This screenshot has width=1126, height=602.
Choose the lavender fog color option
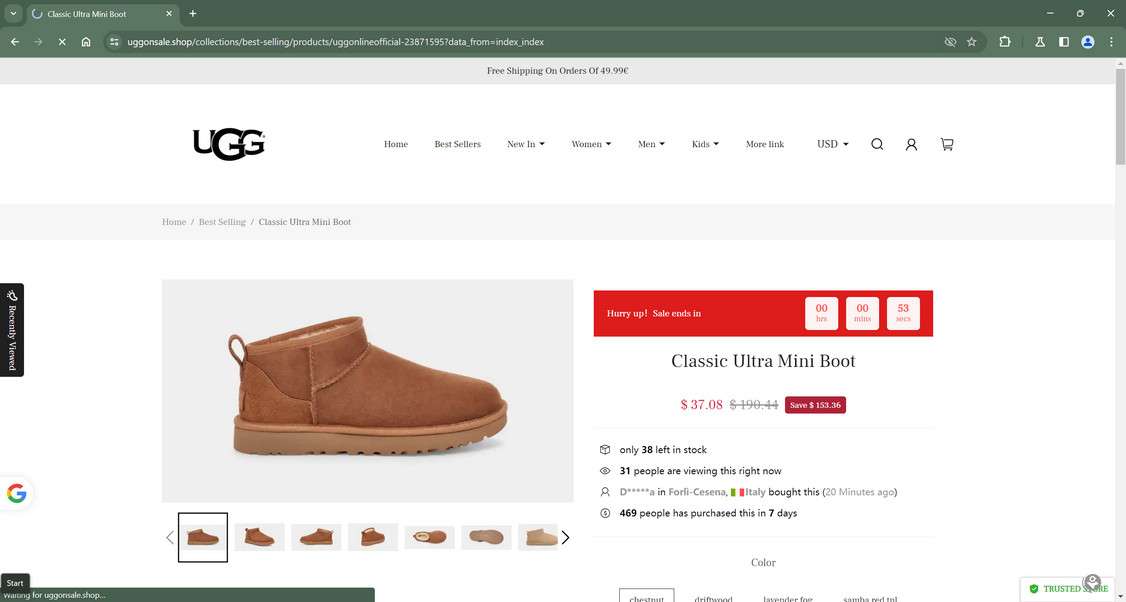pos(787,597)
